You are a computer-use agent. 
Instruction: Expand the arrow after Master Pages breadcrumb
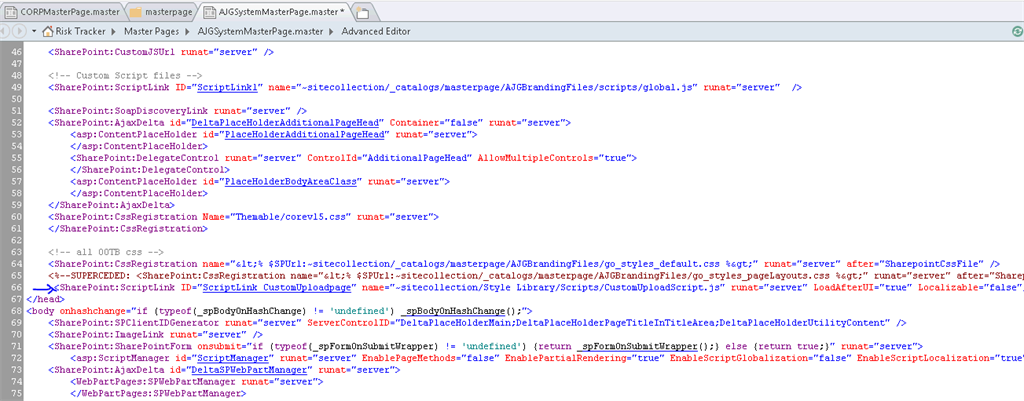[x=186, y=31]
